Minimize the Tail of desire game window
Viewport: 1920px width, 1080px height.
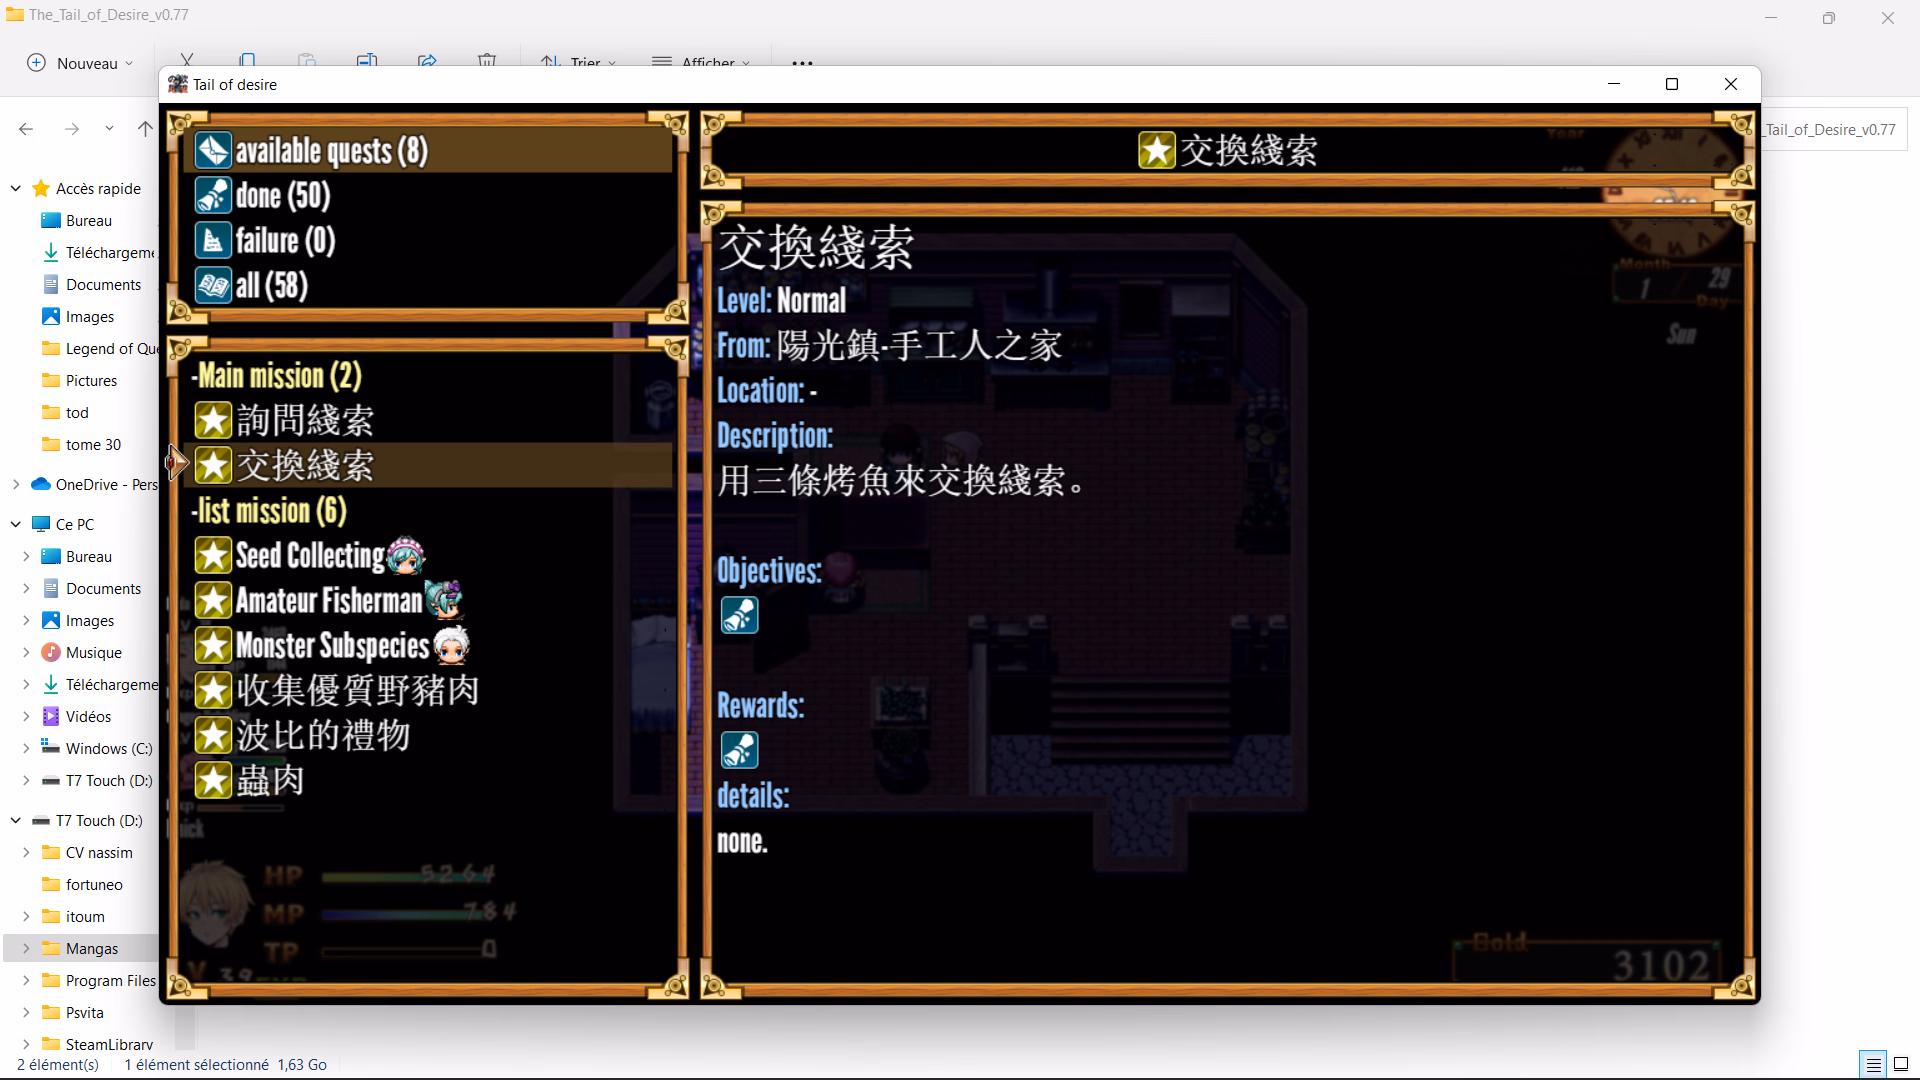click(x=1614, y=84)
